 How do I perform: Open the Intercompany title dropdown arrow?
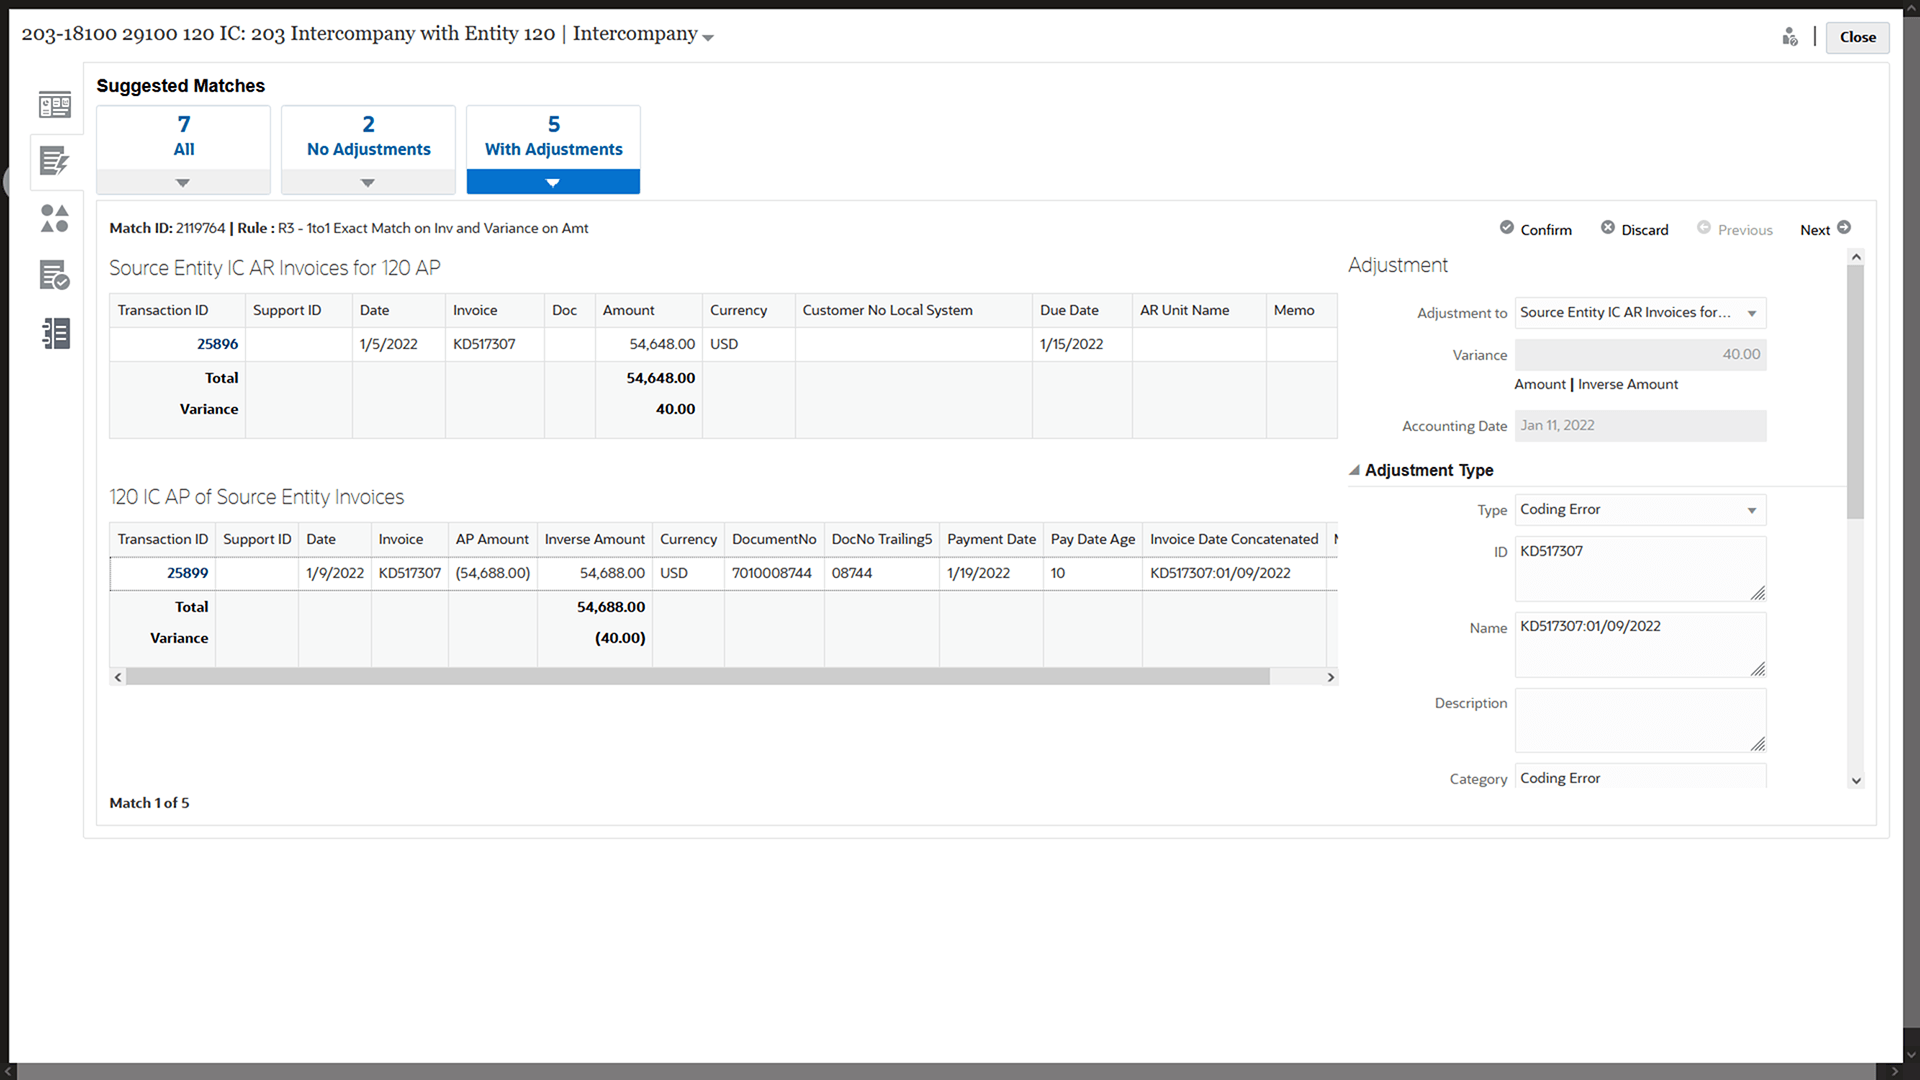point(708,38)
